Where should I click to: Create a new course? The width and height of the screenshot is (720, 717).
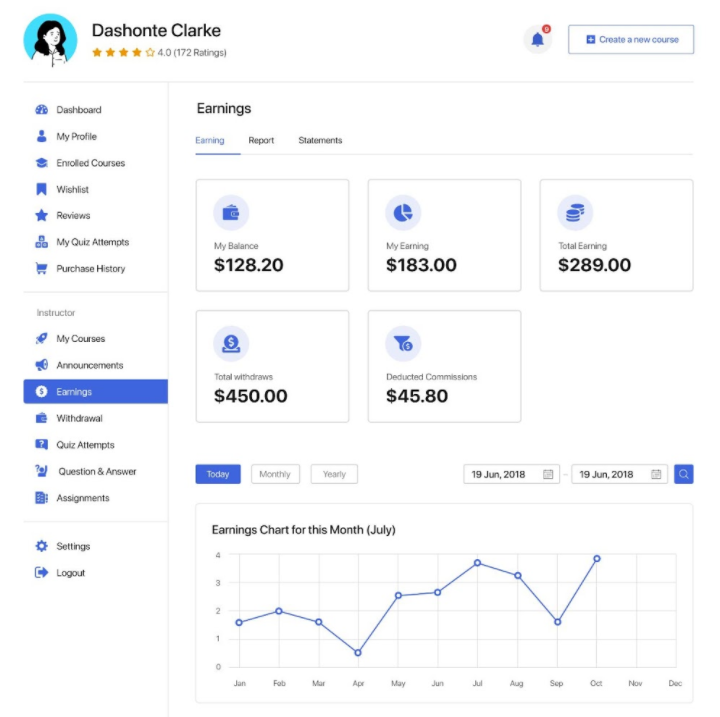(x=631, y=40)
